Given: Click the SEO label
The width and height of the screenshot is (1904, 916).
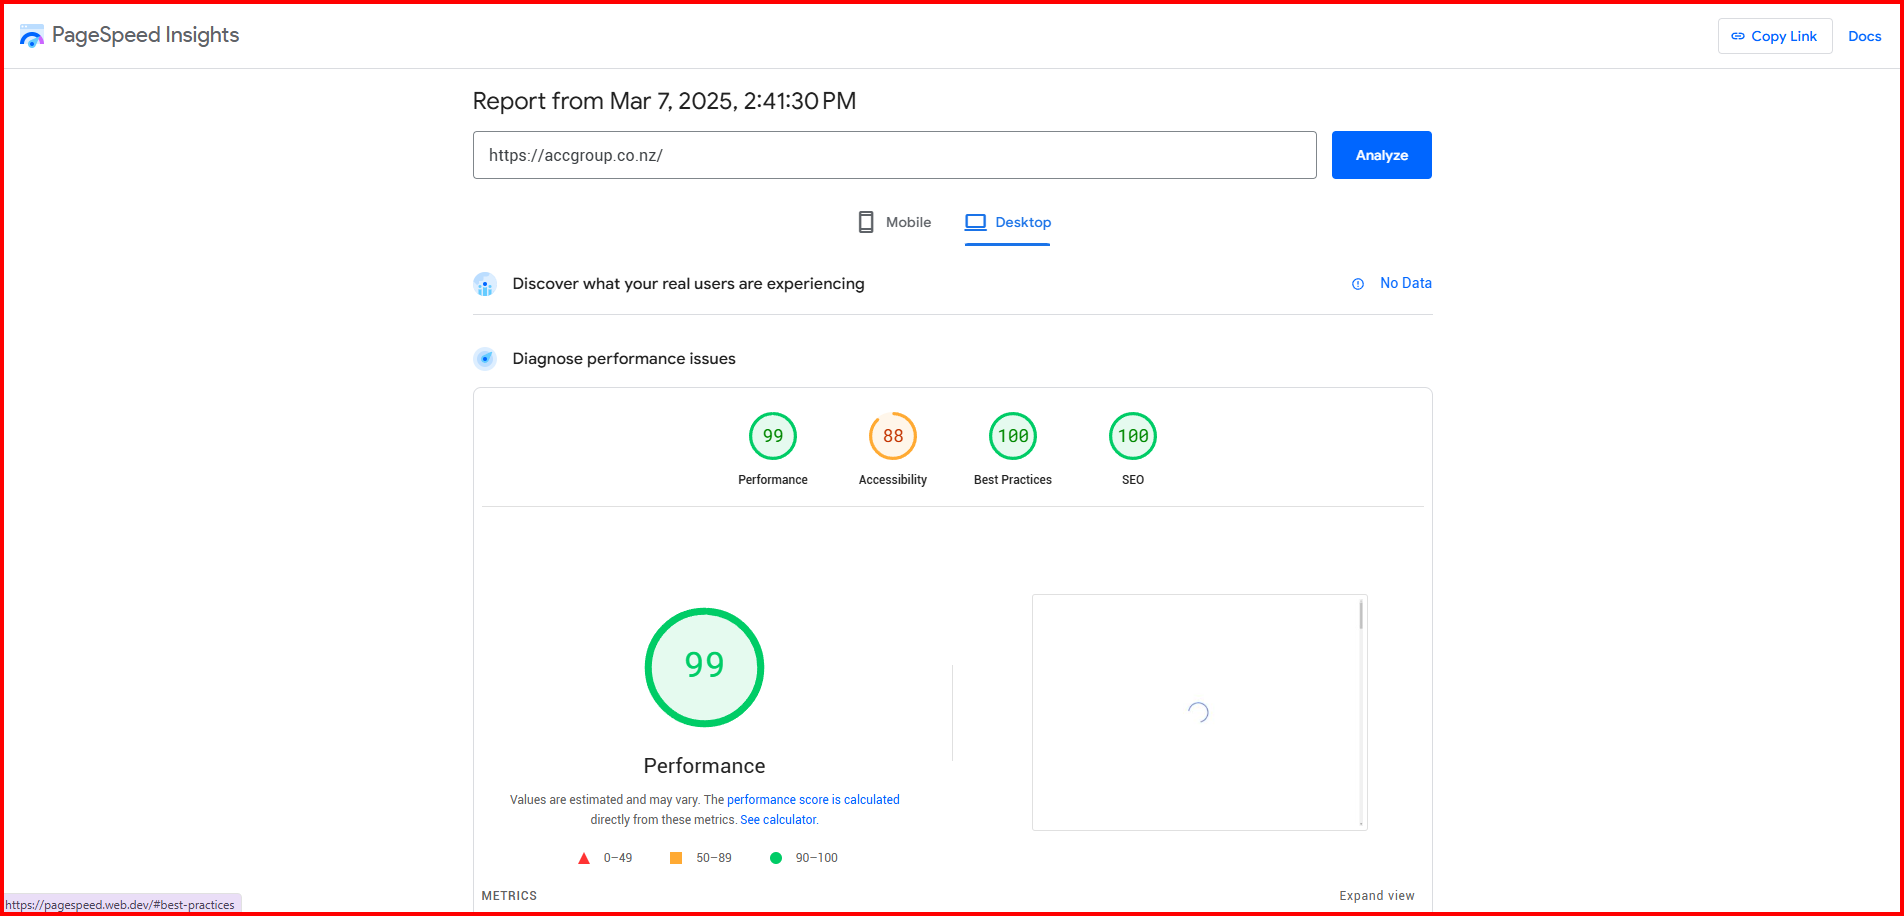Looking at the screenshot, I should 1133,480.
